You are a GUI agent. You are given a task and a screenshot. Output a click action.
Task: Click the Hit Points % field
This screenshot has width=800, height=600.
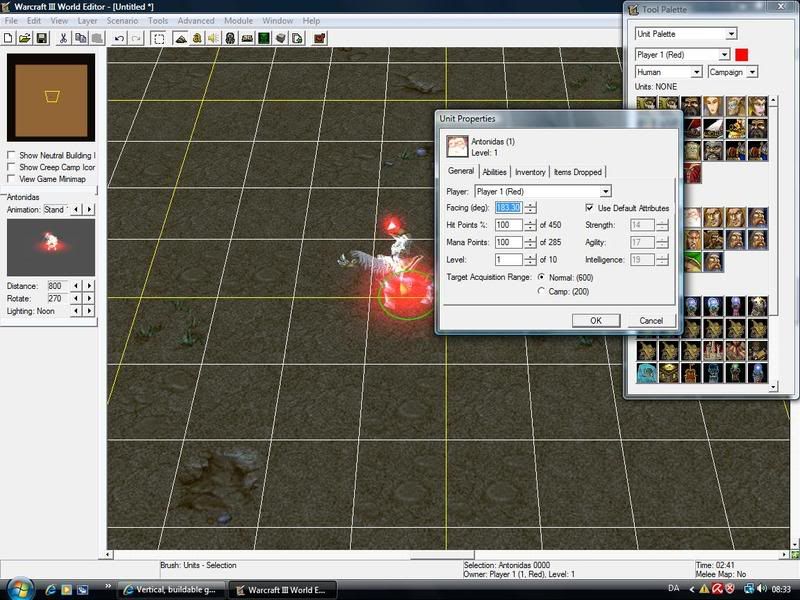coord(509,225)
